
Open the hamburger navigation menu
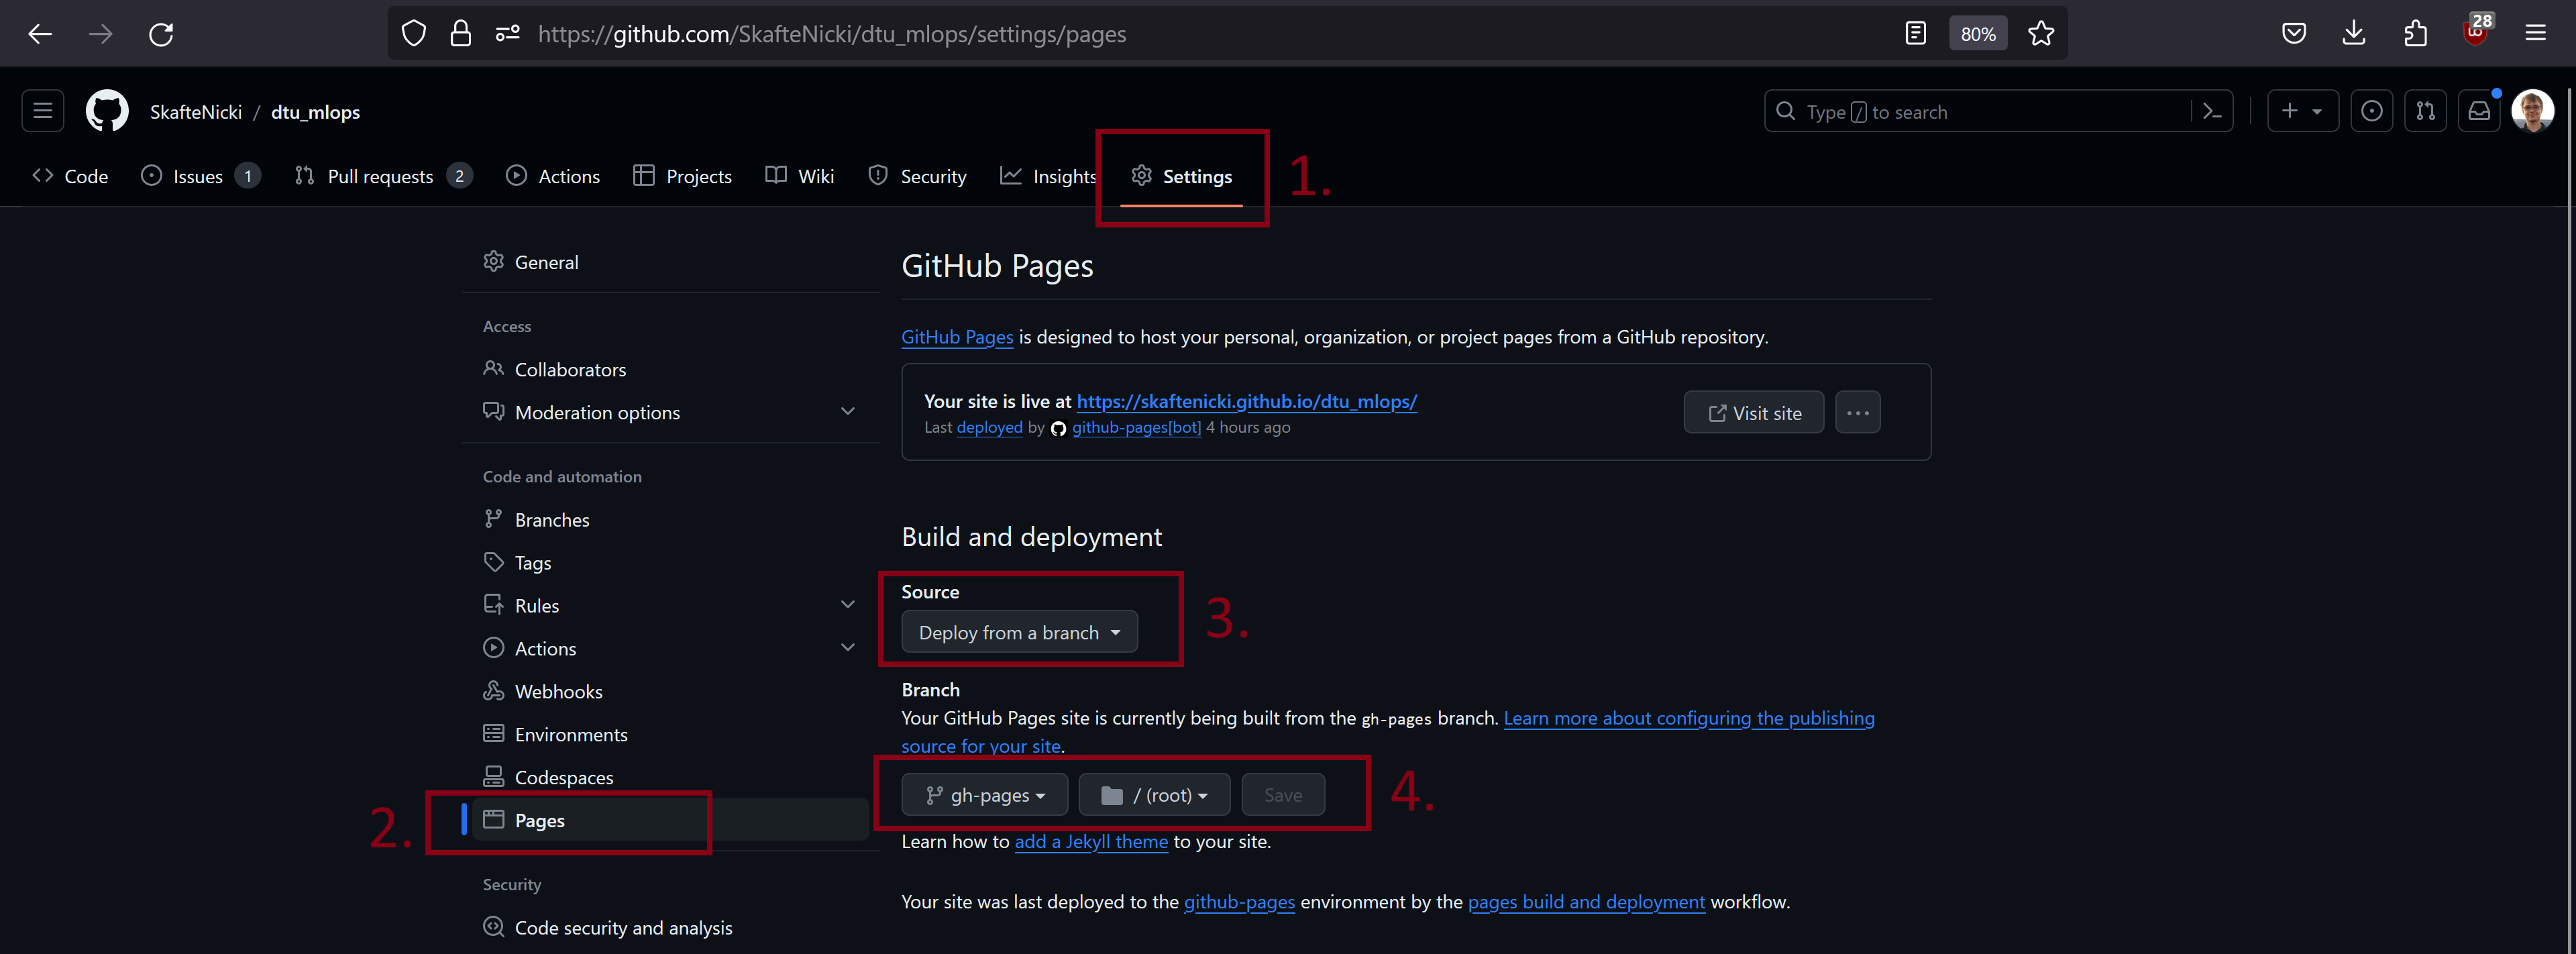(43, 112)
